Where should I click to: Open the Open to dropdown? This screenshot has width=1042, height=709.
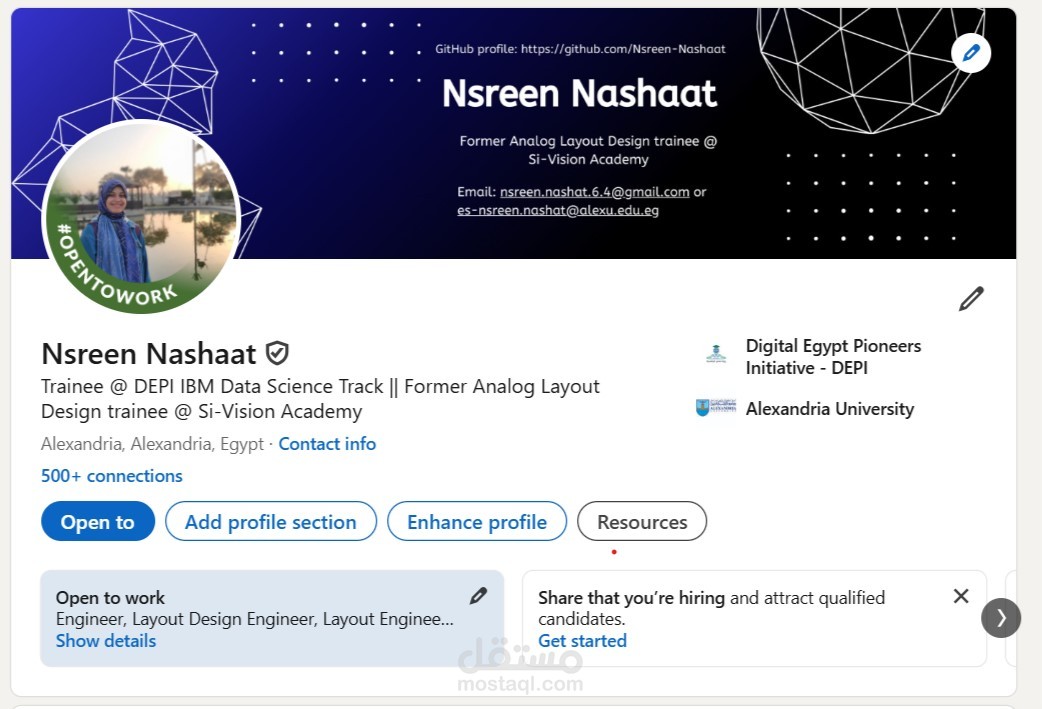[x=97, y=521]
